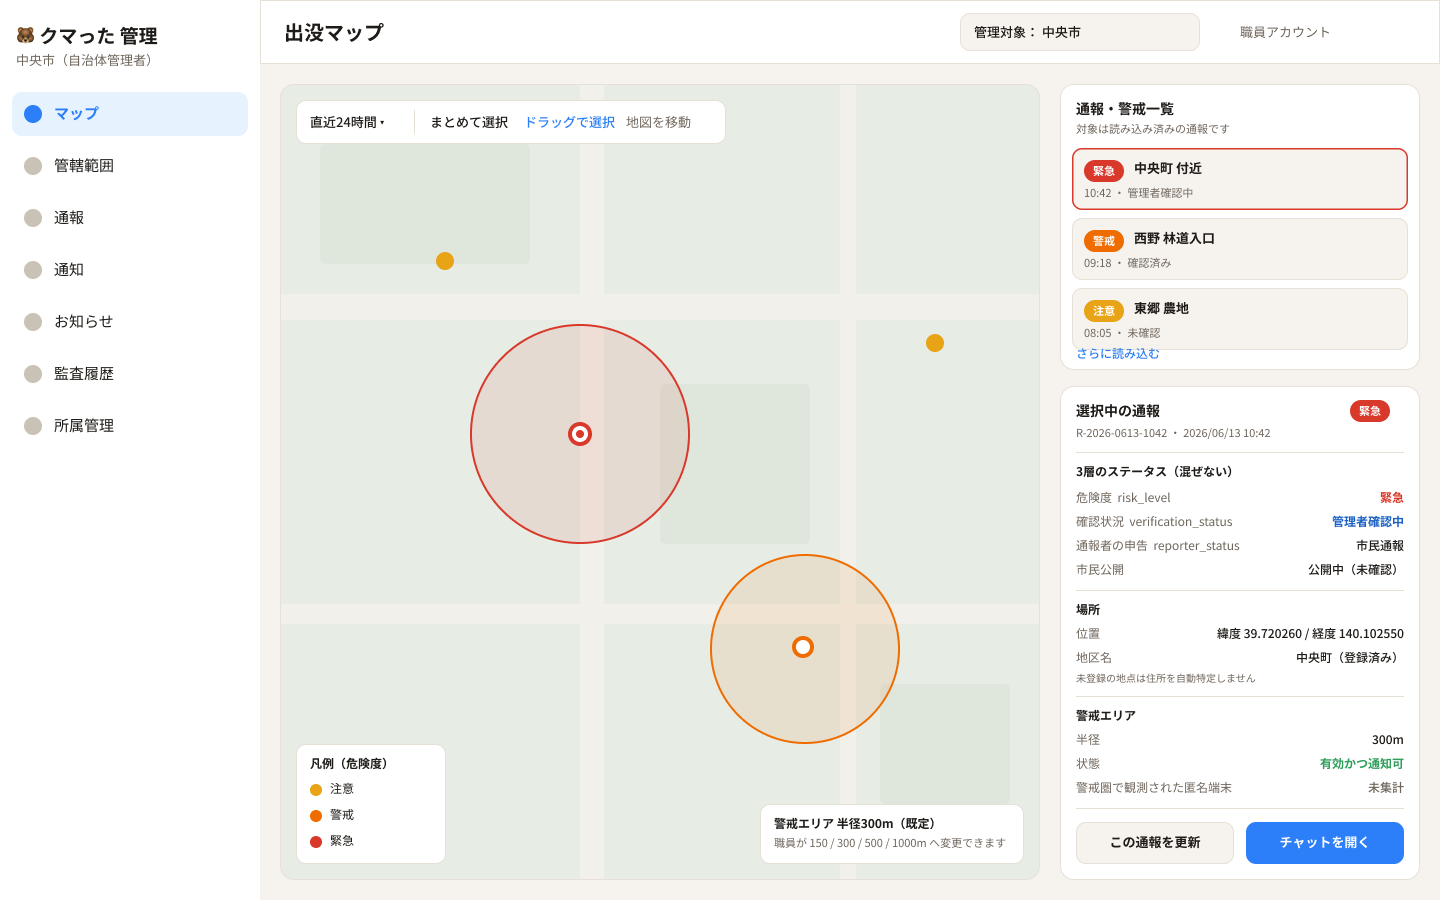1440x900 pixels.
Task: Click the 警戒 badge on 西野 林道入口
Action: pyautogui.click(x=1104, y=241)
